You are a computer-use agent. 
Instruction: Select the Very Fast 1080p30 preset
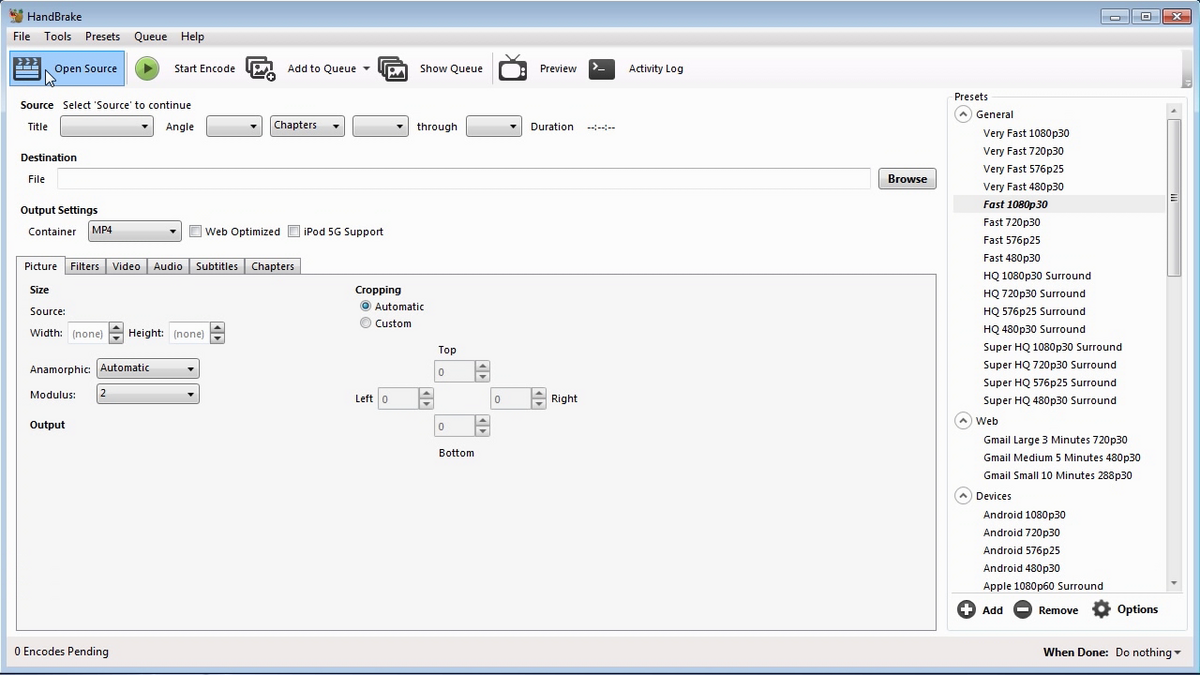pos(1026,133)
